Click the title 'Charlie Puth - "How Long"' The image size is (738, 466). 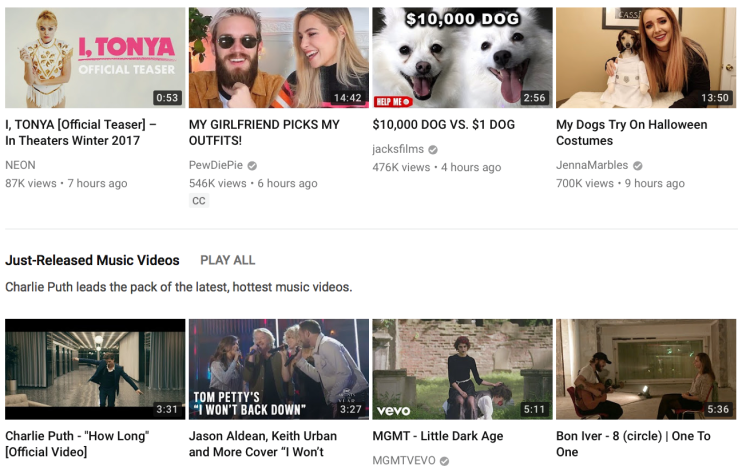[78, 444]
